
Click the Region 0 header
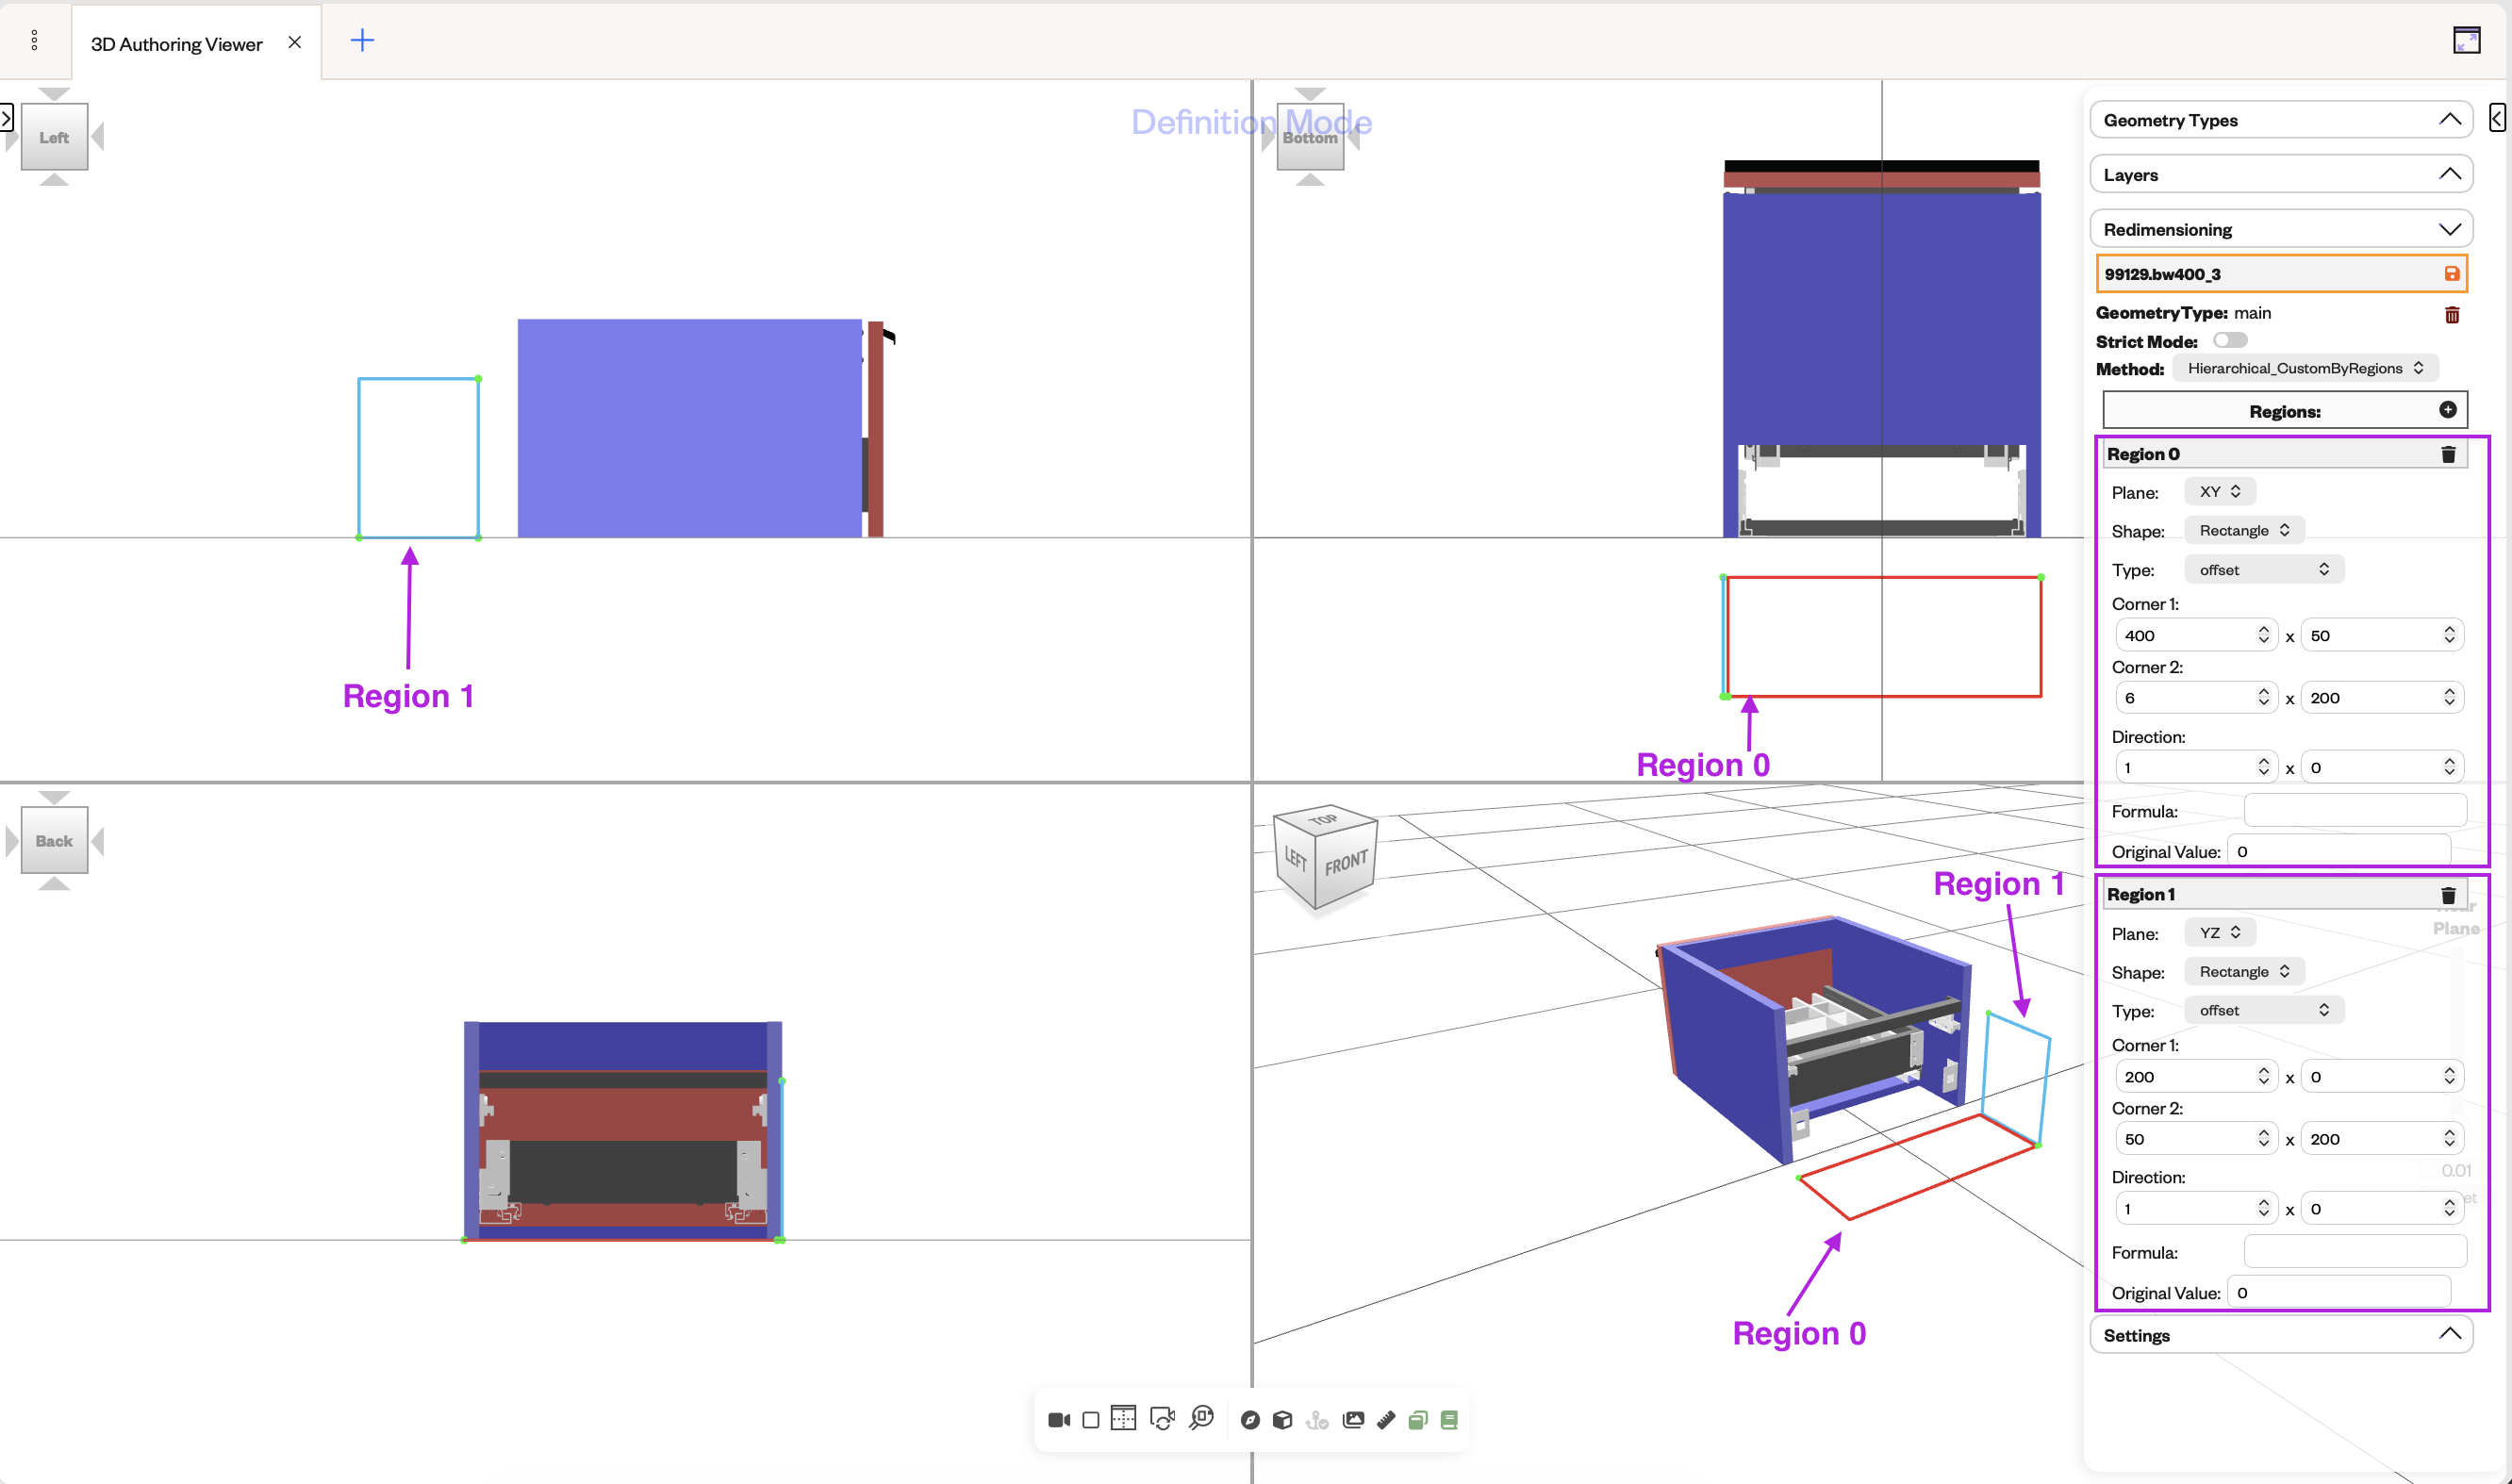pos(2285,454)
